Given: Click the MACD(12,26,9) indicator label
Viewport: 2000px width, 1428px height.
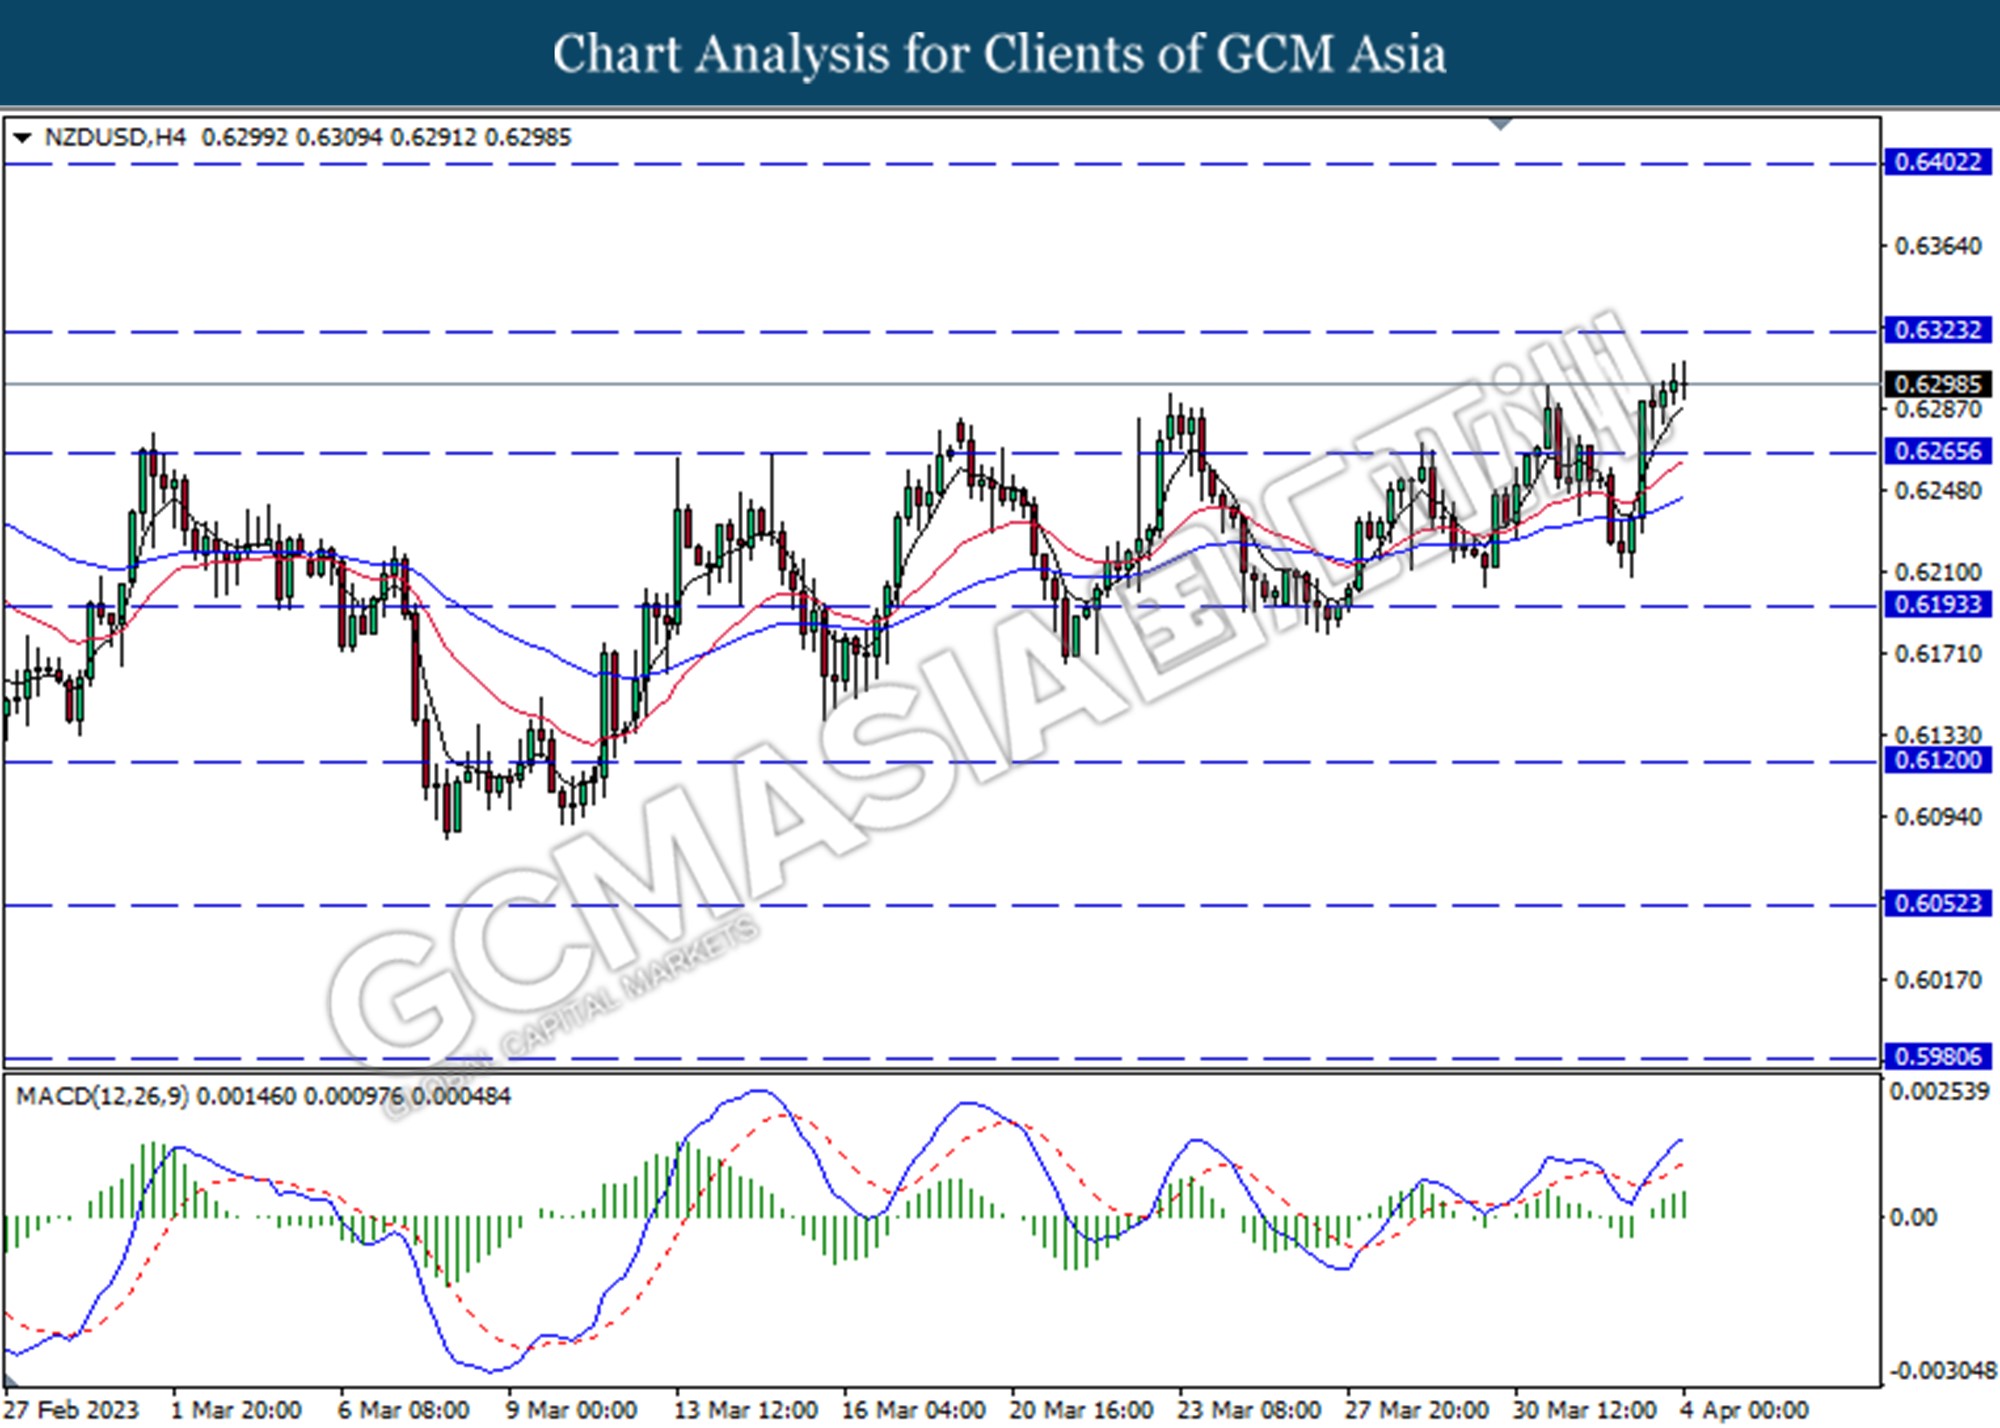Looking at the screenshot, I should click(x=102, y=1096).
